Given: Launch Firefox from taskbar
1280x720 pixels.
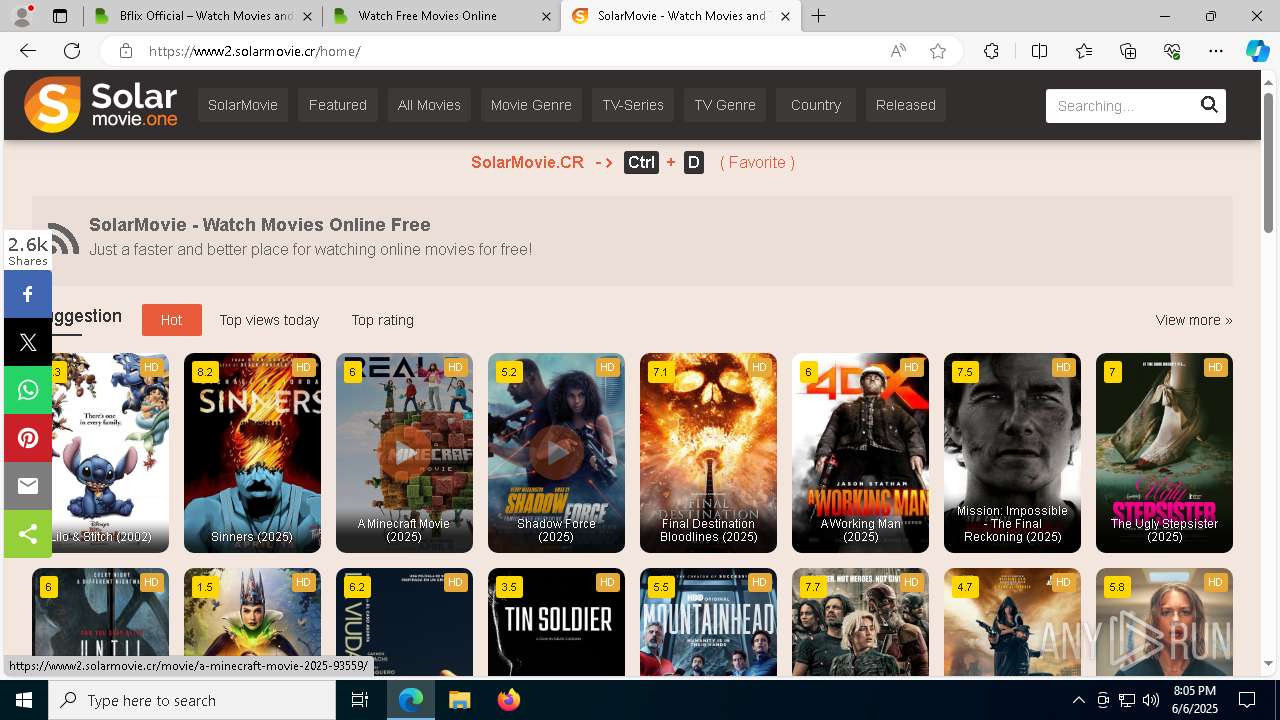Looking at the screenshot, I should (508, 700).
